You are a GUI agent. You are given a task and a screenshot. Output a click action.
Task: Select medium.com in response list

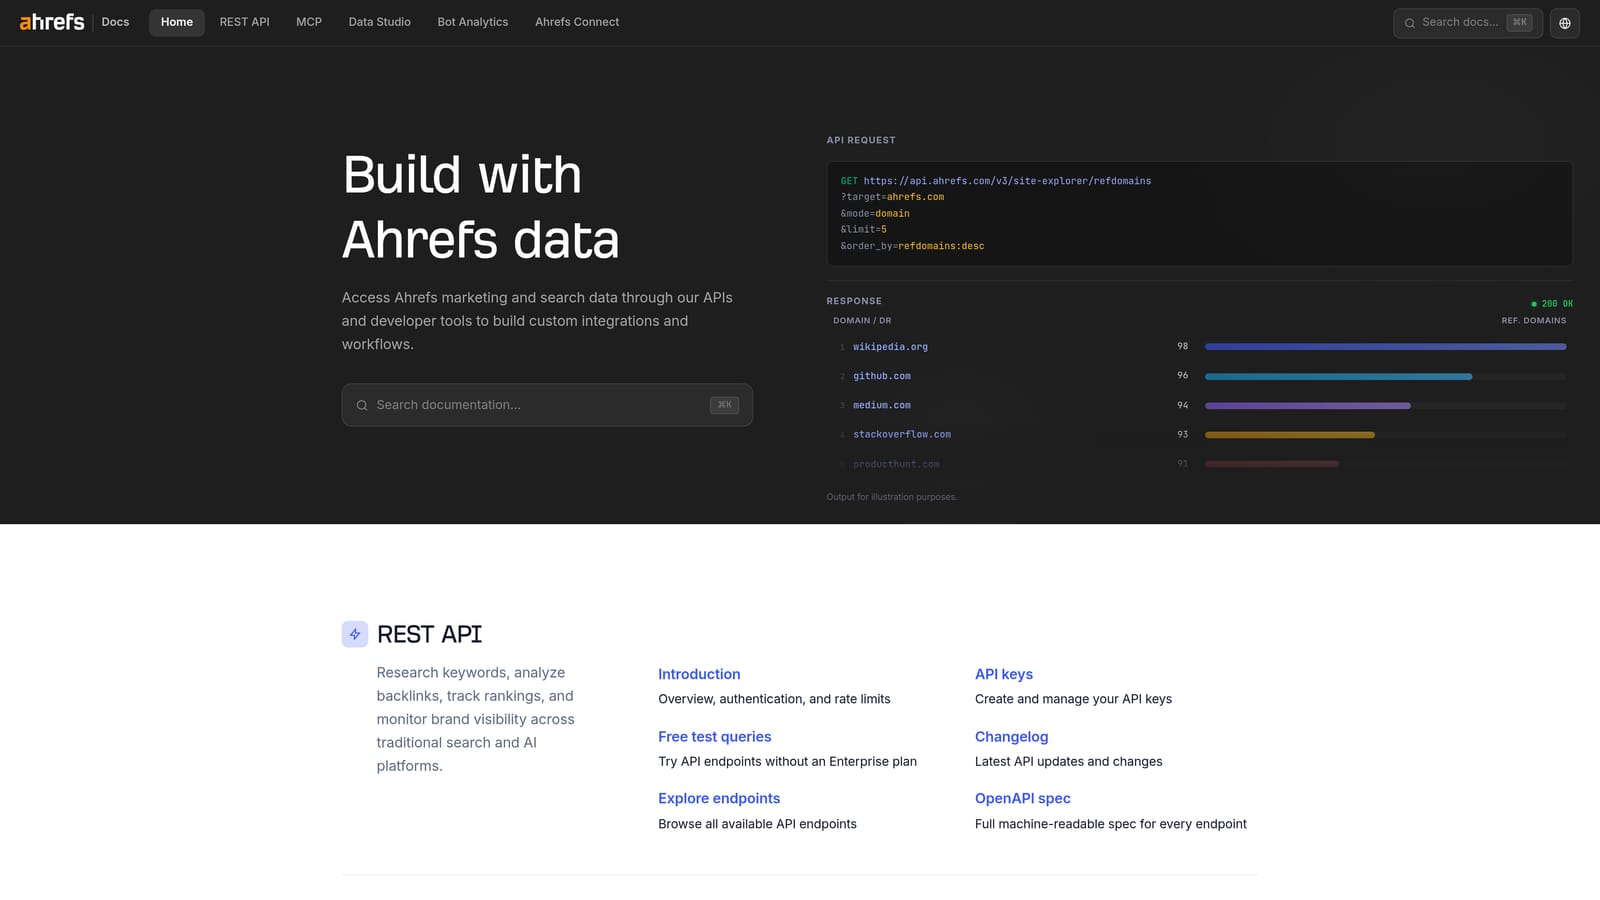(x=882, y=405)
